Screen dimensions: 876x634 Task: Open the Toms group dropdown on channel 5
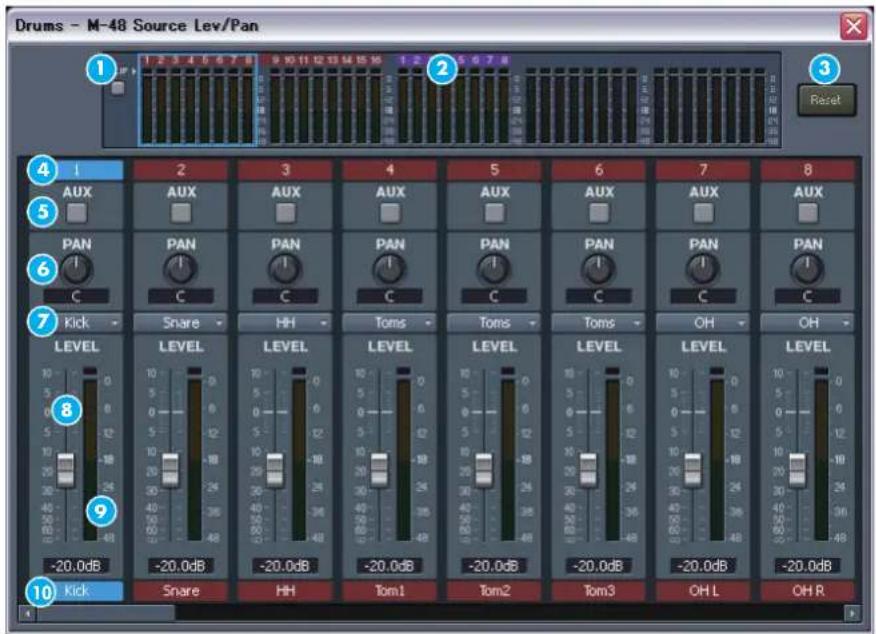coord(494,322)
